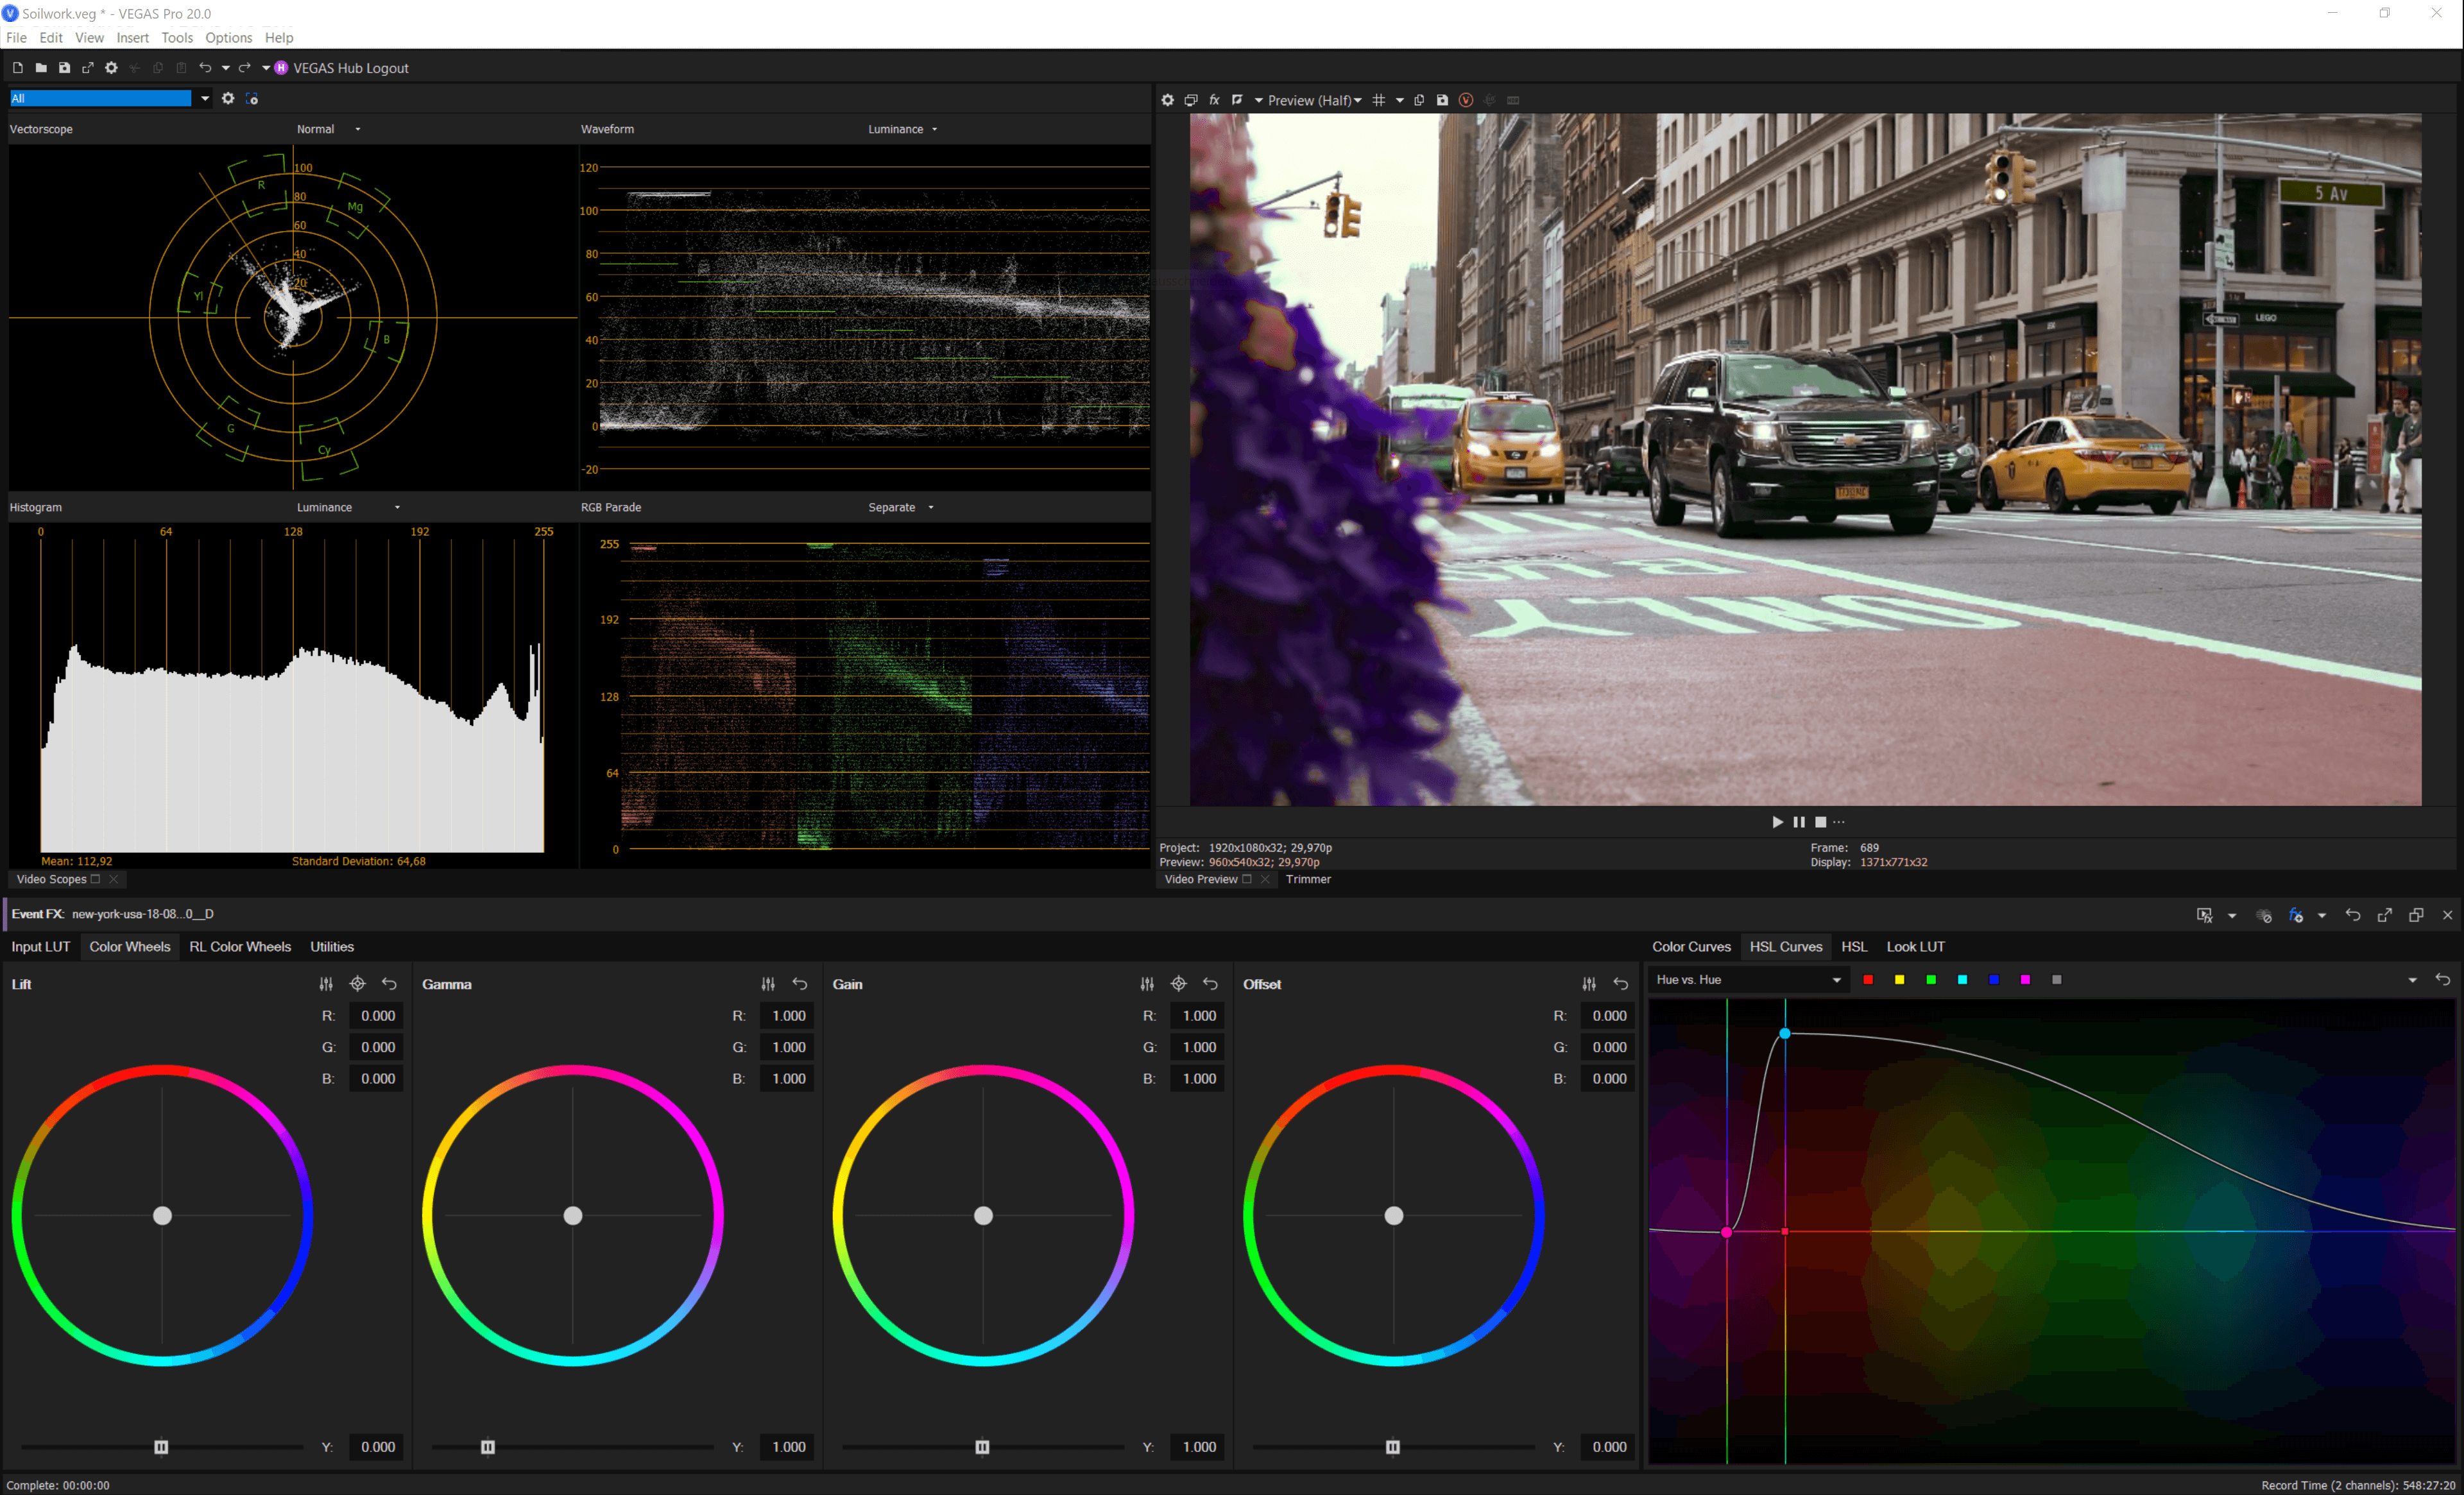The width and height of the screenshot is (2464, 1495).
Task: Select the magenta hue swatch
Action: tap(2025, 980)
